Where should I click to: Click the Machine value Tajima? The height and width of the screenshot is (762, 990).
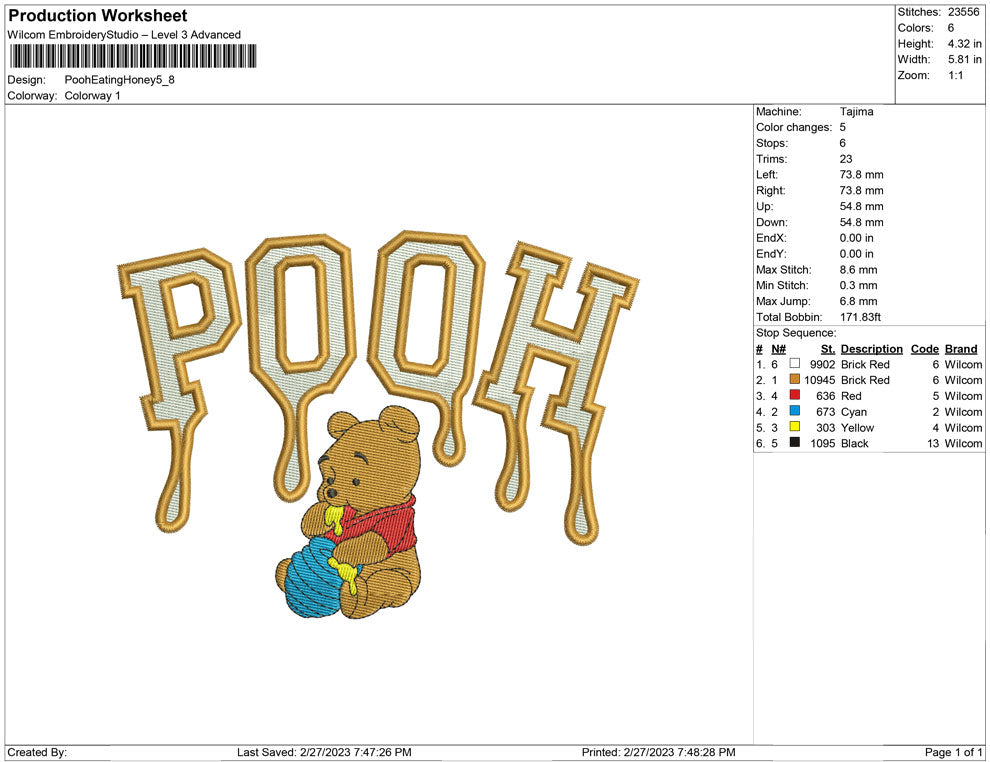[x=856, y=112]
